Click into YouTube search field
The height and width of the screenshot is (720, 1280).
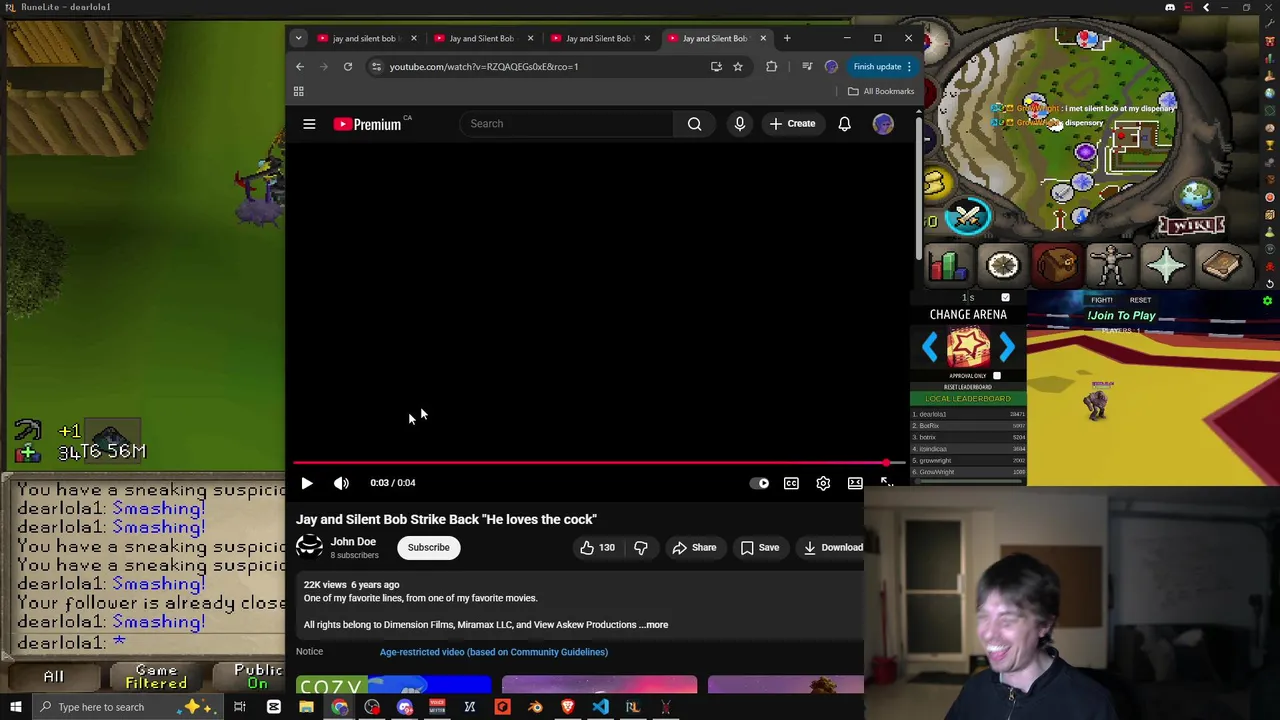point(566,124)
